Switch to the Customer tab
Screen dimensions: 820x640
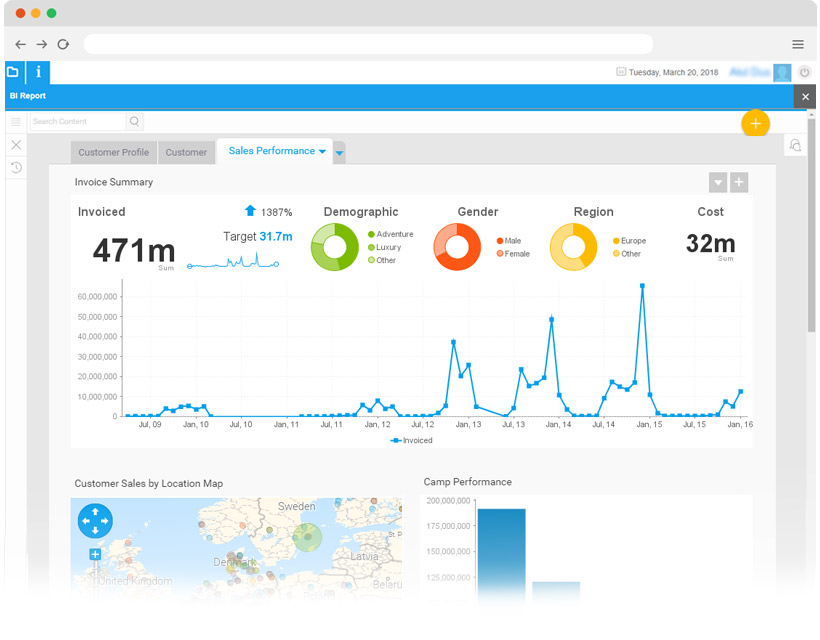pos(186,152)
